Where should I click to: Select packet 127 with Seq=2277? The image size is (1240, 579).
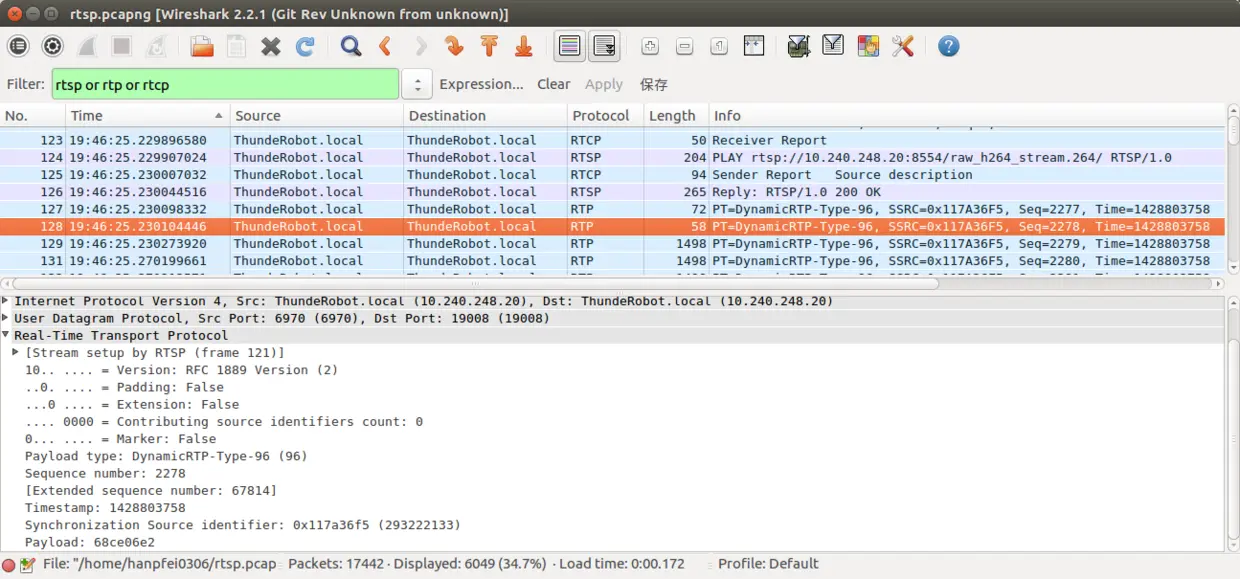[612, 208]
